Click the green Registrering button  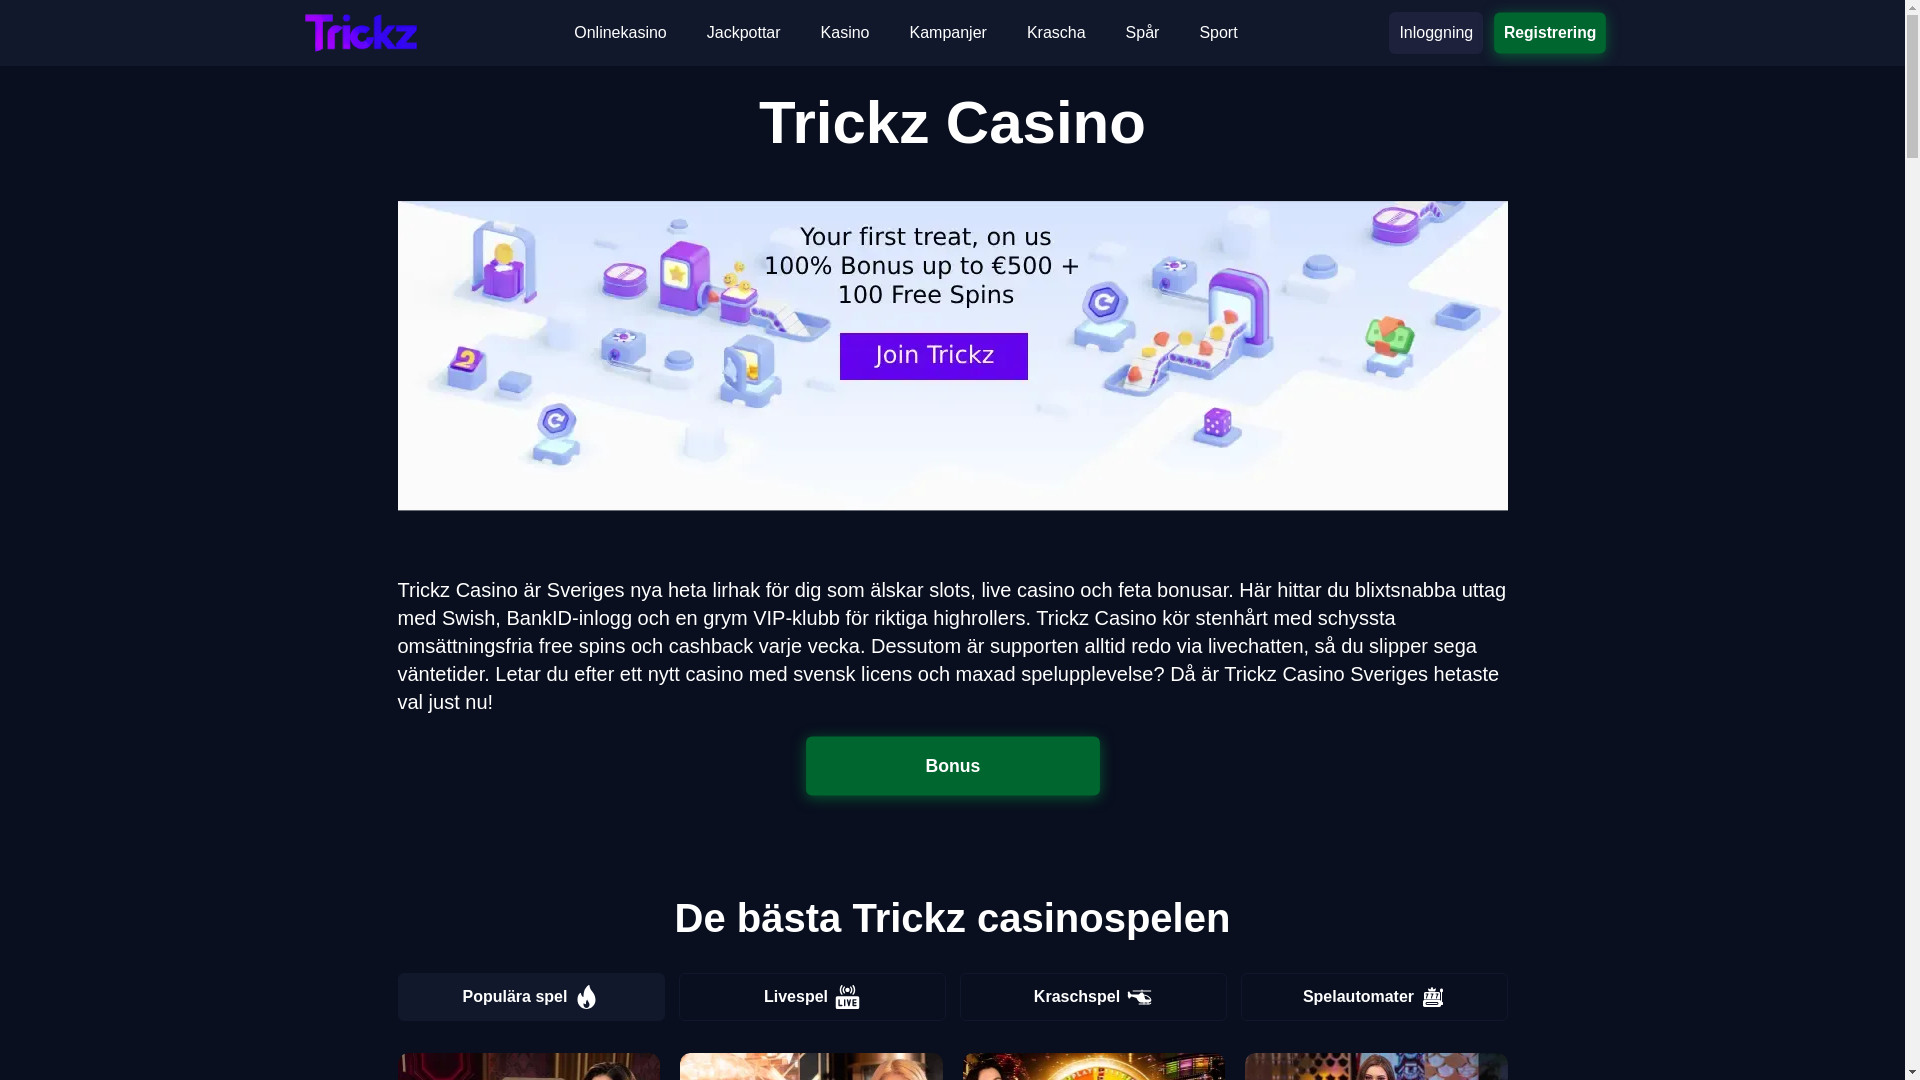1550,33
